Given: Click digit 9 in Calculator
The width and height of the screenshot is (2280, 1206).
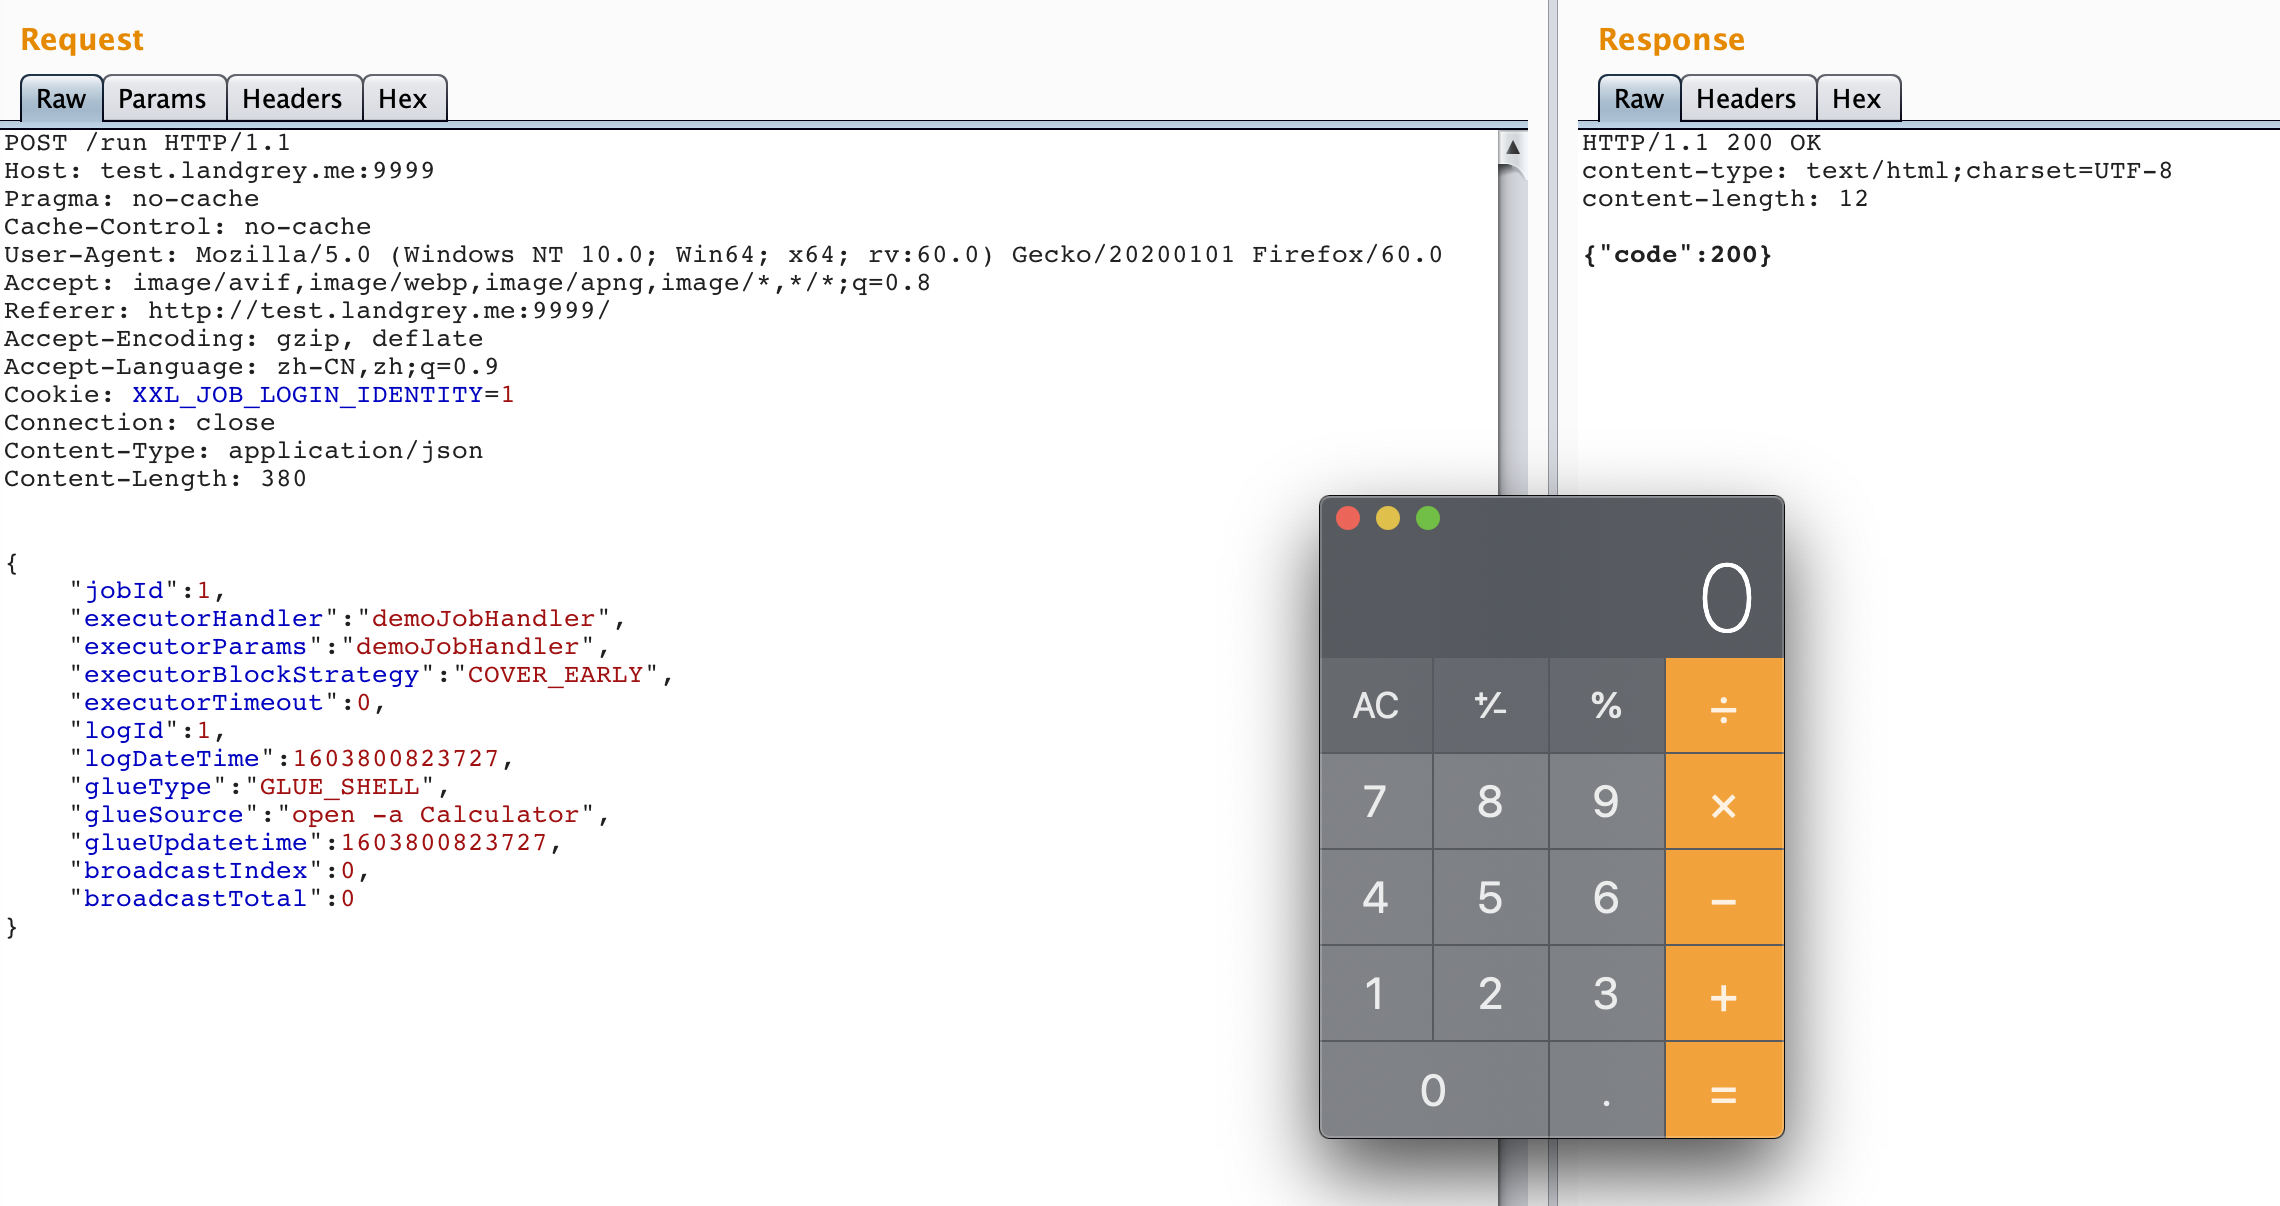Looking at the screenshot, I should 1606,801.
